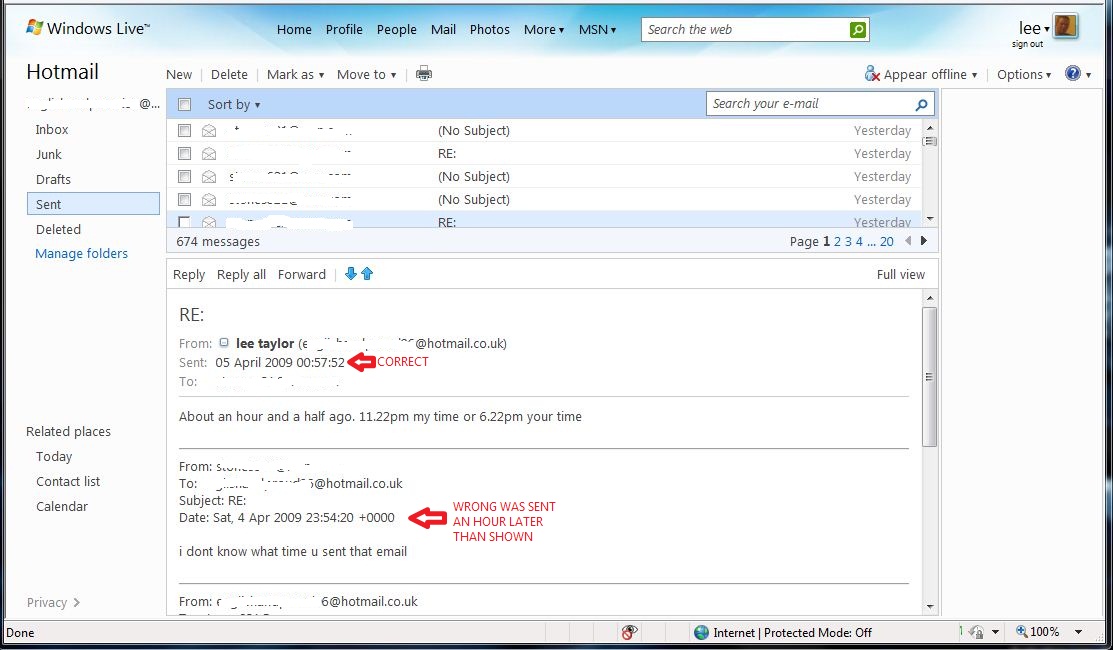Click the status bar security lock icon
Screen dimensions: 1113x650
coord(977,632)
